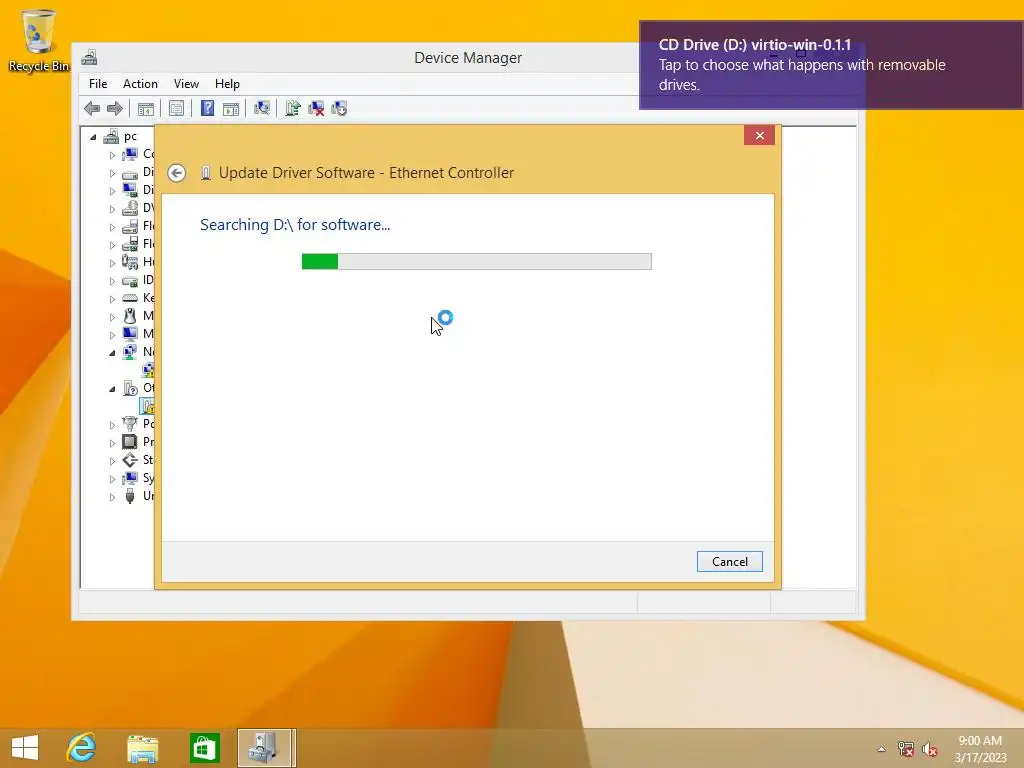
Task: Open the Help menu
Action: [x=227, y=84]
